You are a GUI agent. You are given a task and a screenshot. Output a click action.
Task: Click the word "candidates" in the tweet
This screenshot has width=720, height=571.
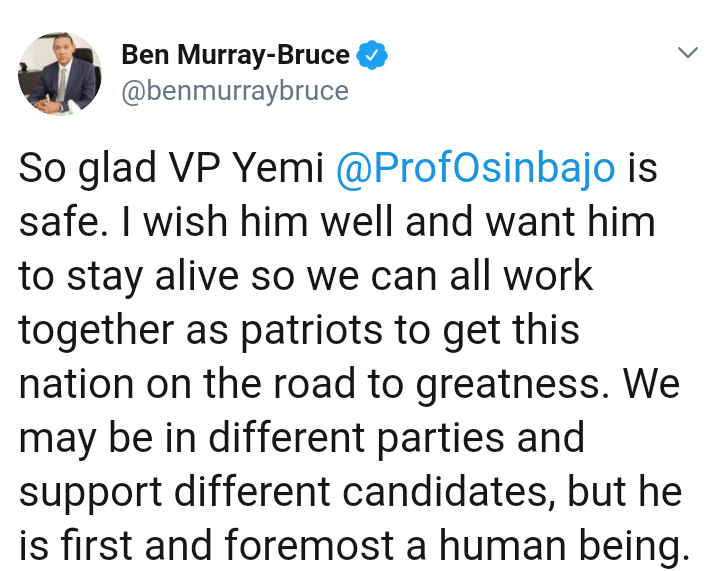(x=444, y=492)
